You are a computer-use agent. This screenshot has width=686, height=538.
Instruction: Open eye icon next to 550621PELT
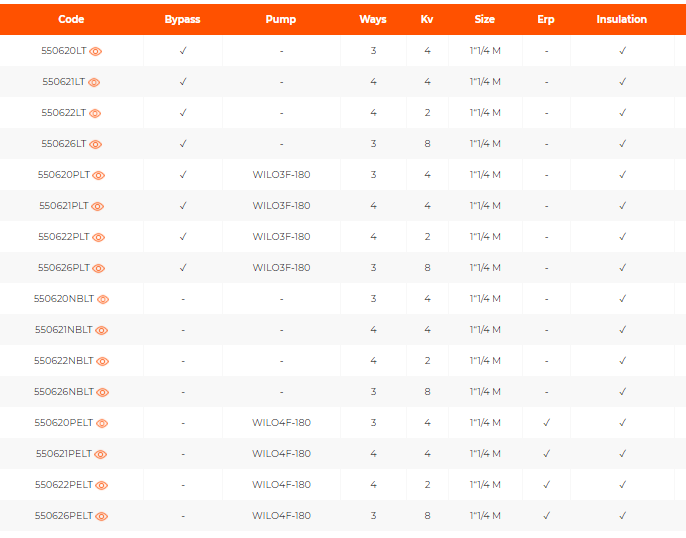[100, 454]
